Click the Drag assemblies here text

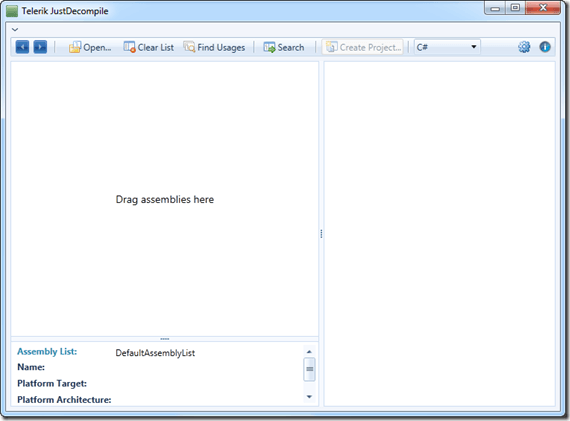165,200
